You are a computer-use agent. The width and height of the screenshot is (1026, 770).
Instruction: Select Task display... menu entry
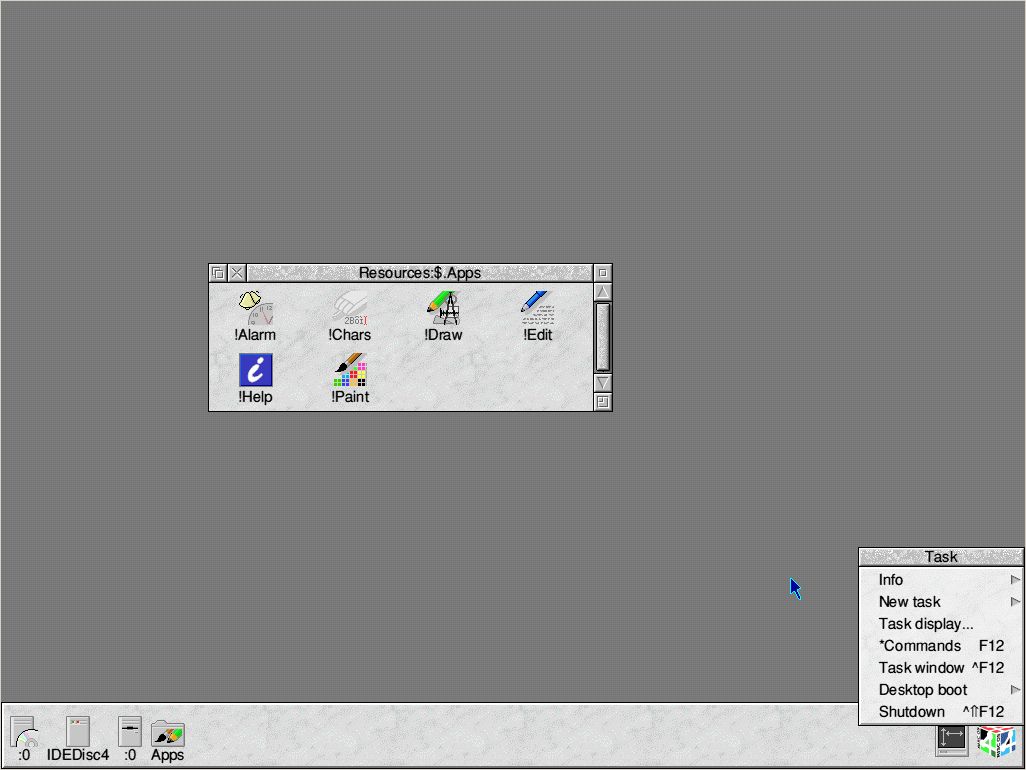tap(941, 624)
